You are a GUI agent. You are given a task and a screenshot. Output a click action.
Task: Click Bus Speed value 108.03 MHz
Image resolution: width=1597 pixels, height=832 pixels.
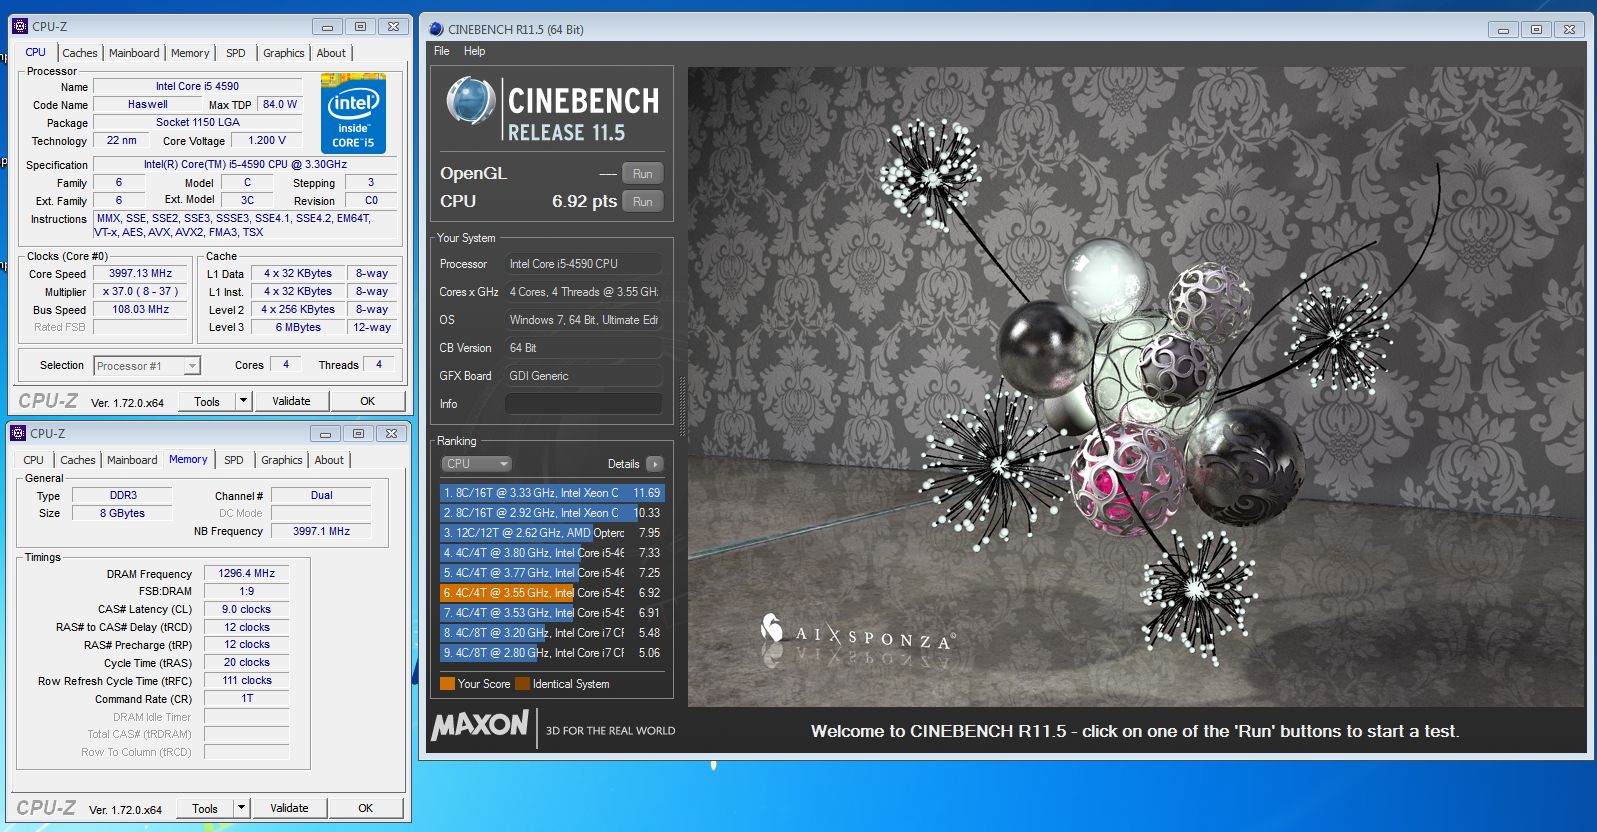click(x=140, y=309)
